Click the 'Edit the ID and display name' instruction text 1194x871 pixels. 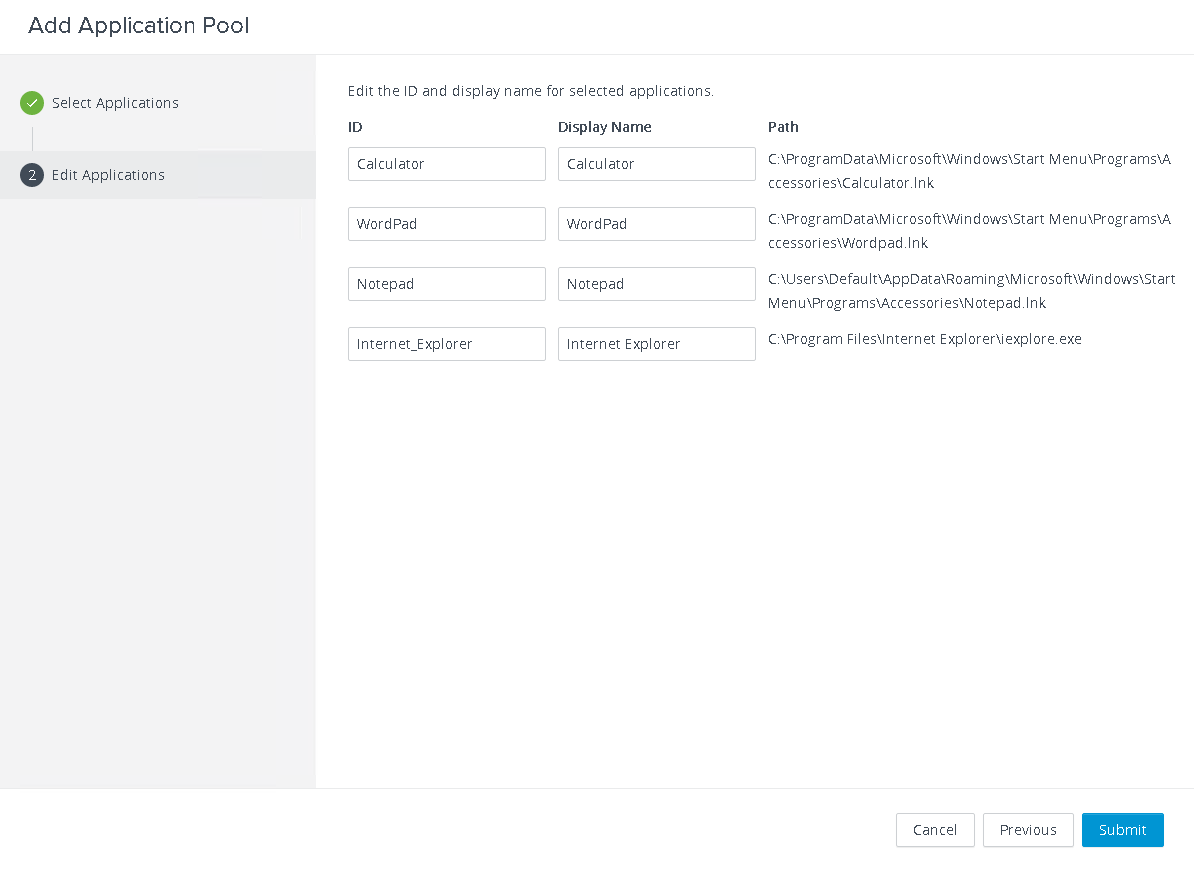tap(531, 91)
